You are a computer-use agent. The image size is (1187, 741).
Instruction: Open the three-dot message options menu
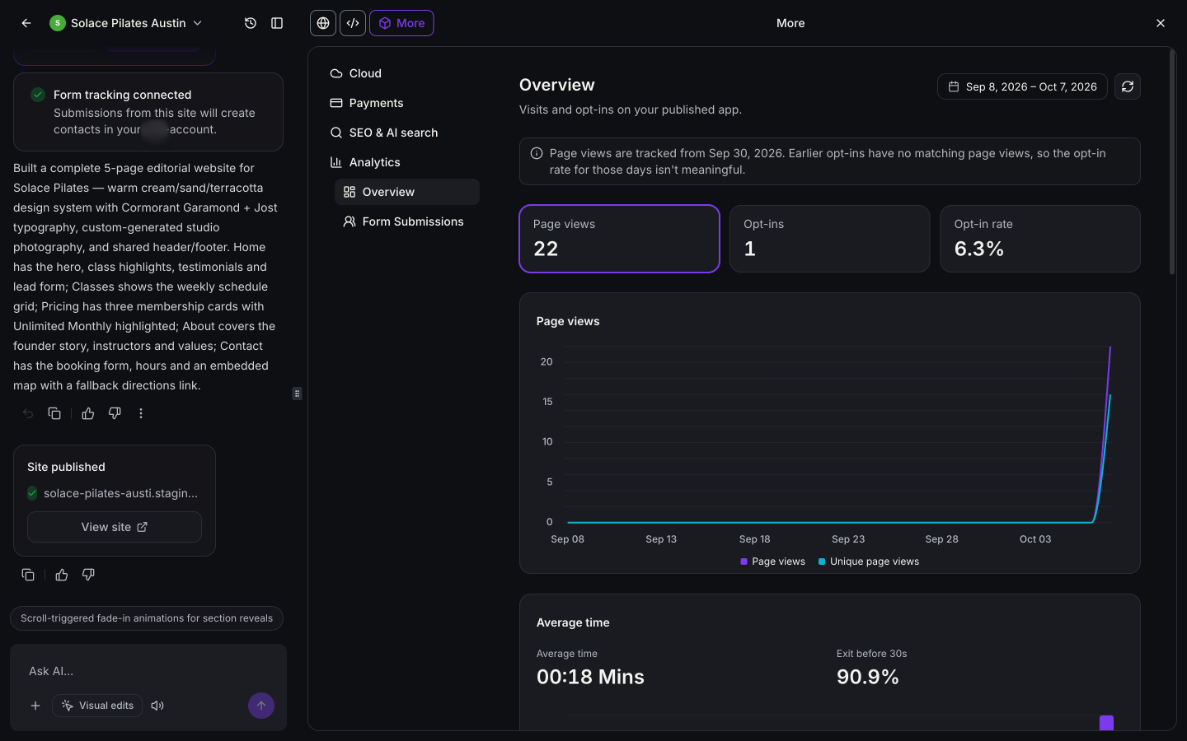point(141,413)
